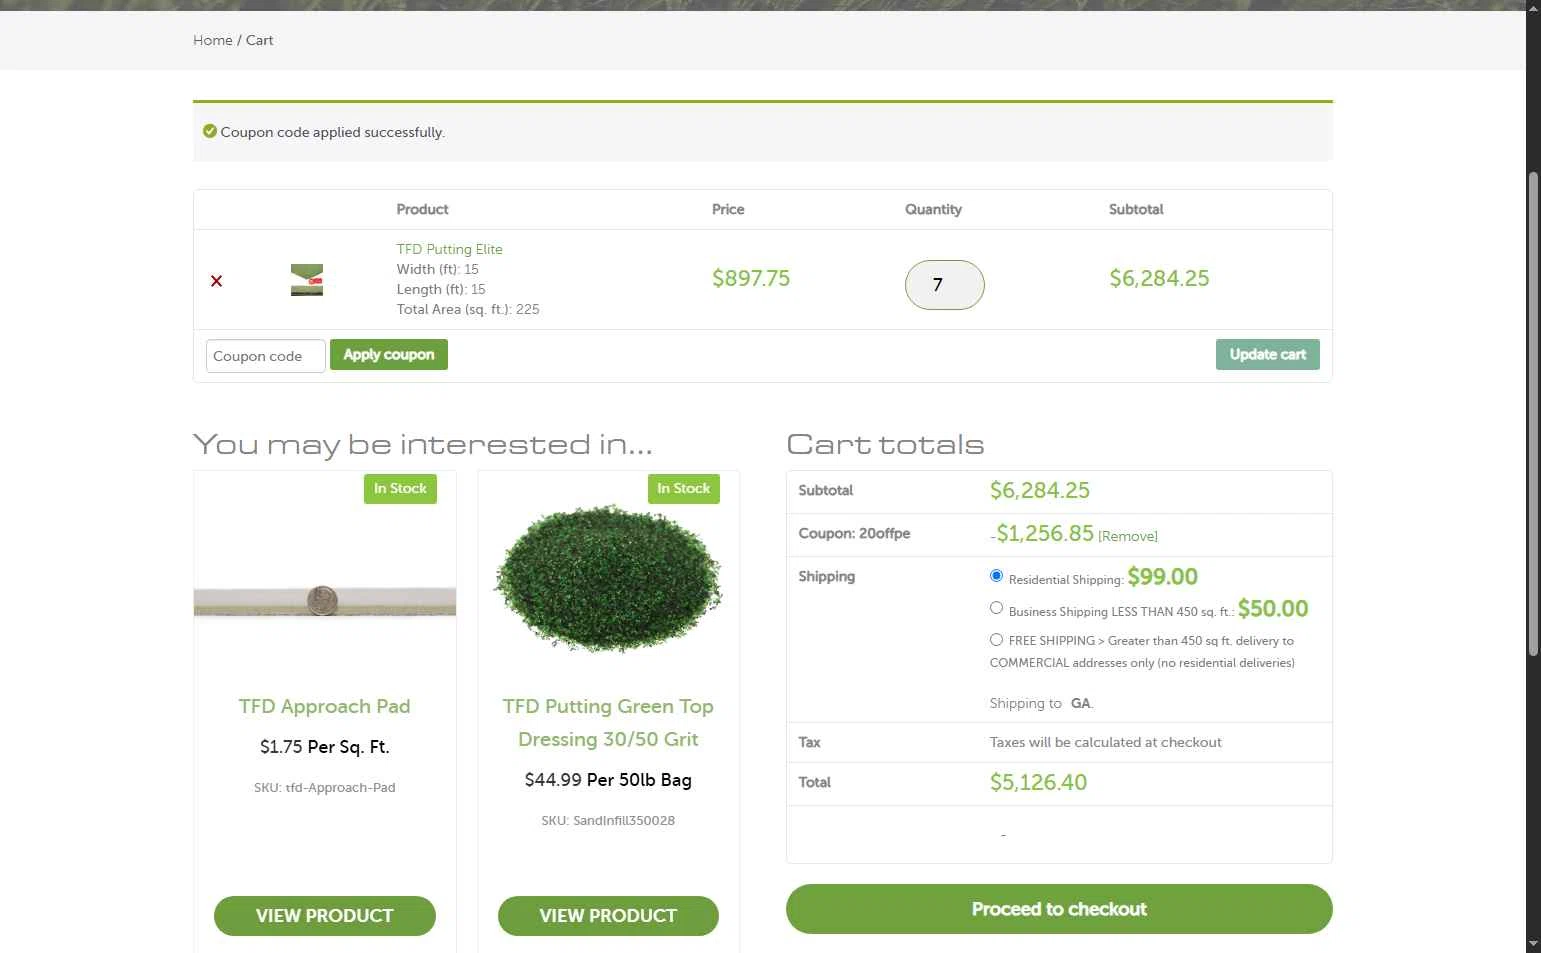
Task: Select Business Shipping LESS THAN 450 sq. ft.
Action: 996,608
